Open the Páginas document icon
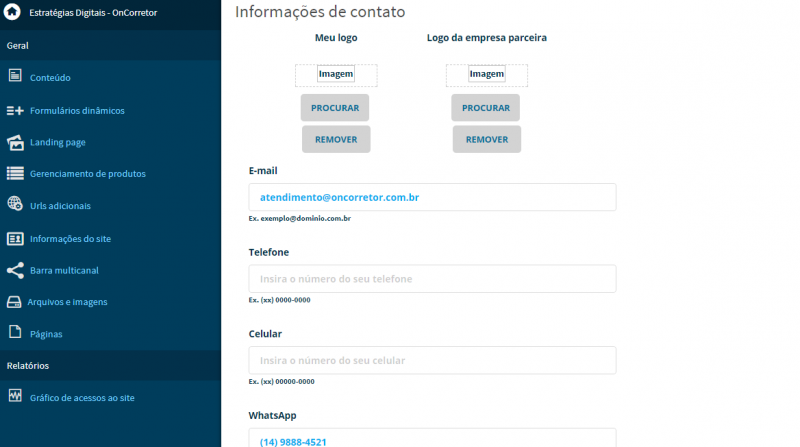 tap(15, 332)
